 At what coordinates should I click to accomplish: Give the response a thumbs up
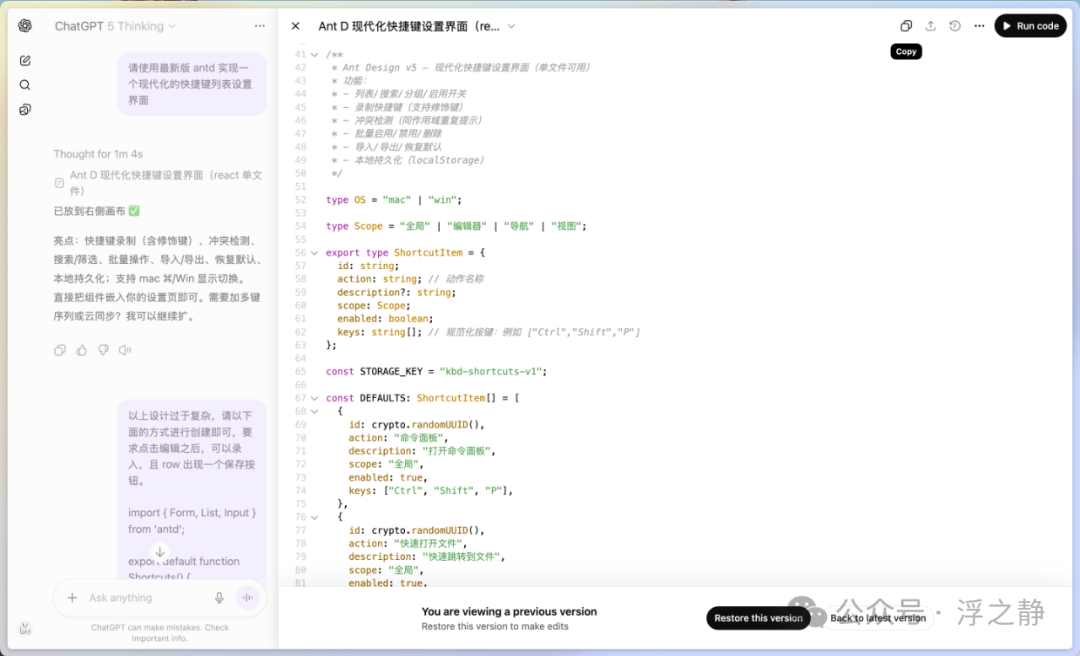[82, 350]
